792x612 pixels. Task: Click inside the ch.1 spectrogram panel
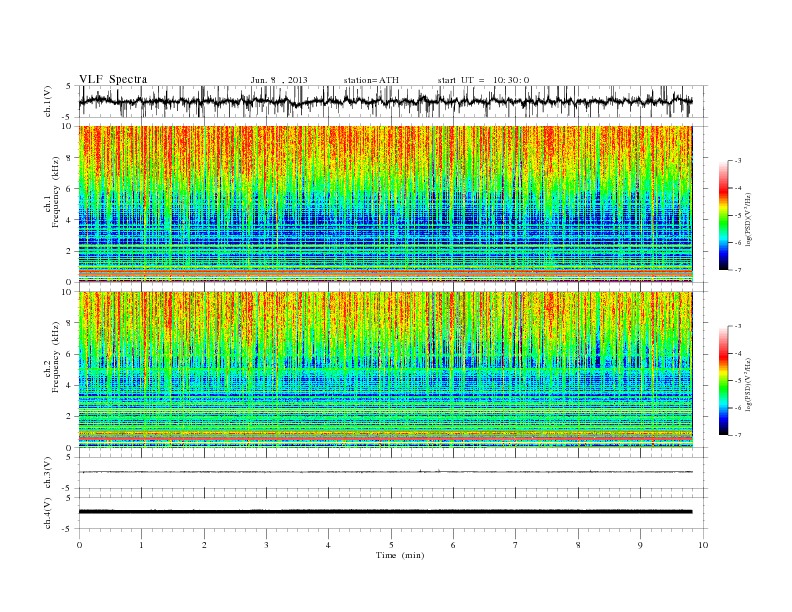[x=385, y=204]
